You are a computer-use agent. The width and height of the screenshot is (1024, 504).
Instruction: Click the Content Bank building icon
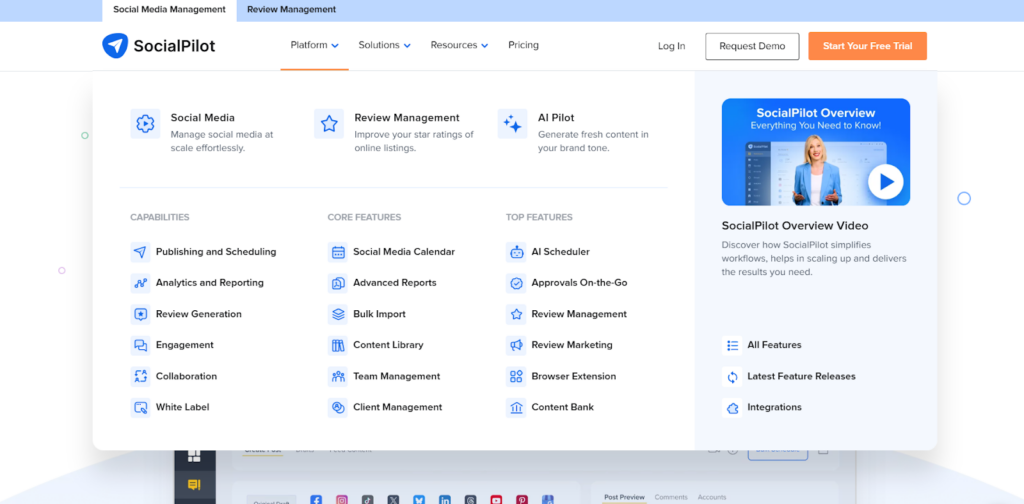pos(516,407)
